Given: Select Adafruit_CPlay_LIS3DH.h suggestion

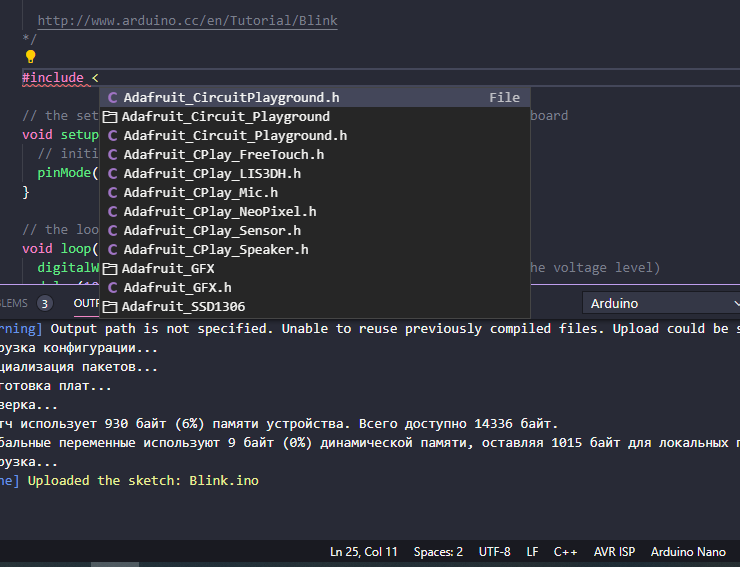Looking at the screenshot, I should pos(315,173).
